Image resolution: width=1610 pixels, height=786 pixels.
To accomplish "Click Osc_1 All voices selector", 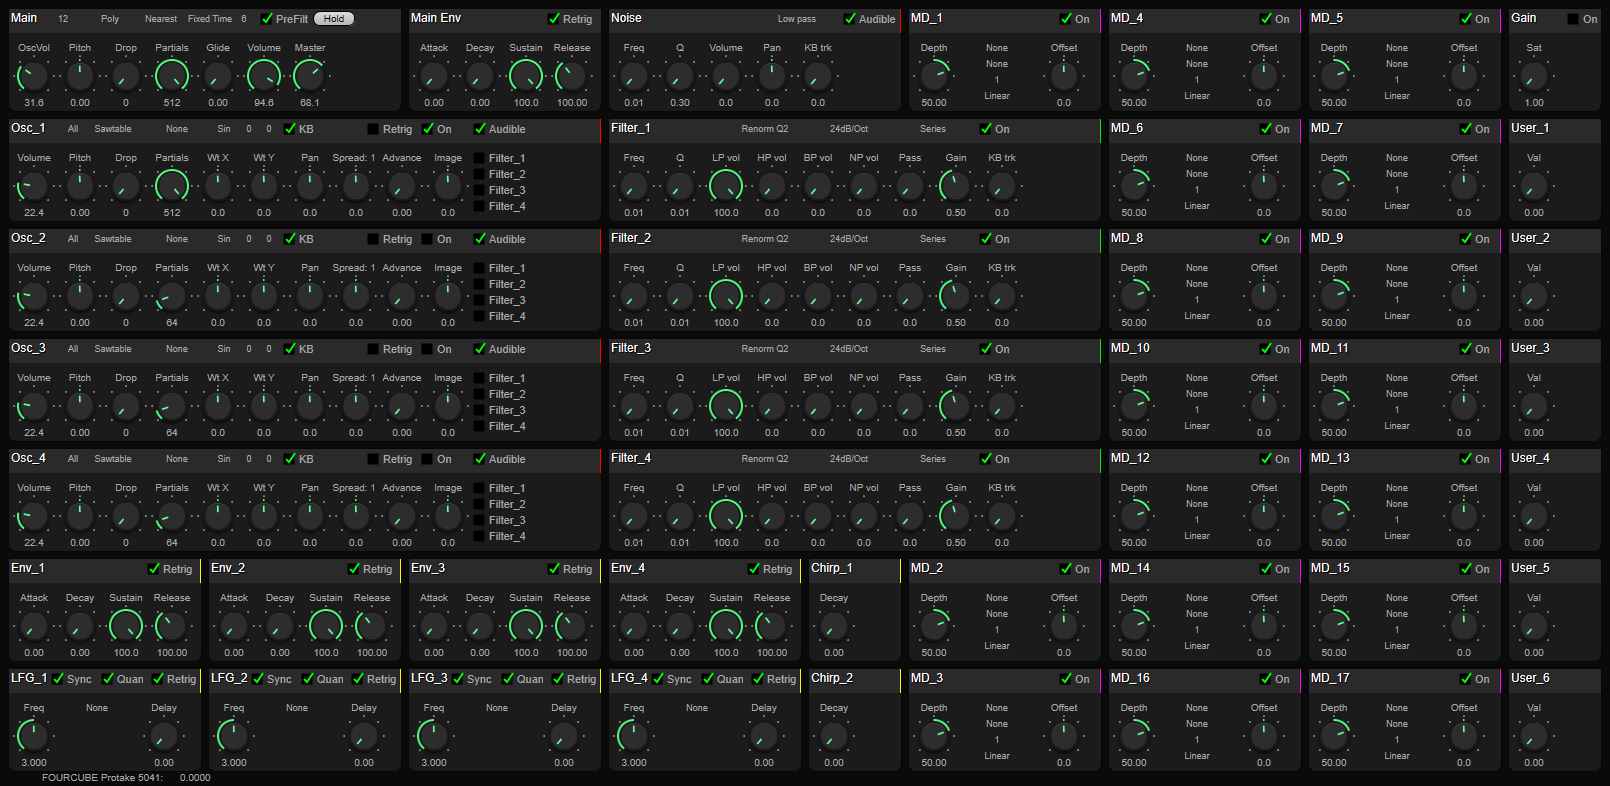I will tap(73, 129).
